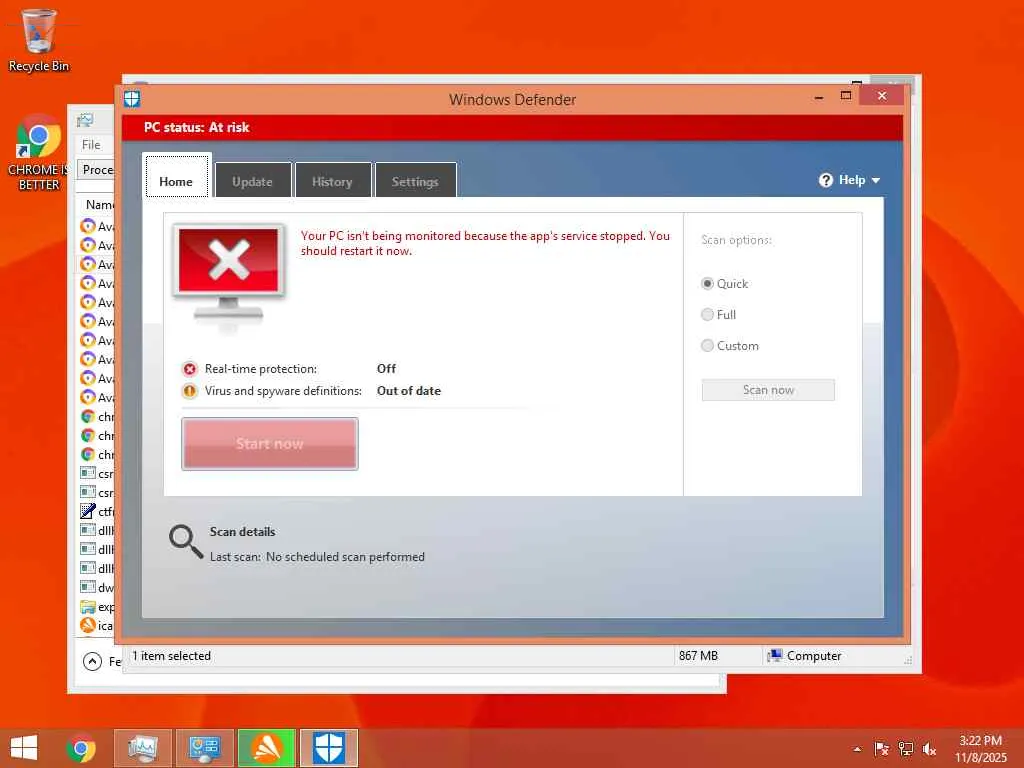The height and width of the screenshot is (768, 1024).
Task: Click the PC status: At risk banner
Action: point(513,127)
